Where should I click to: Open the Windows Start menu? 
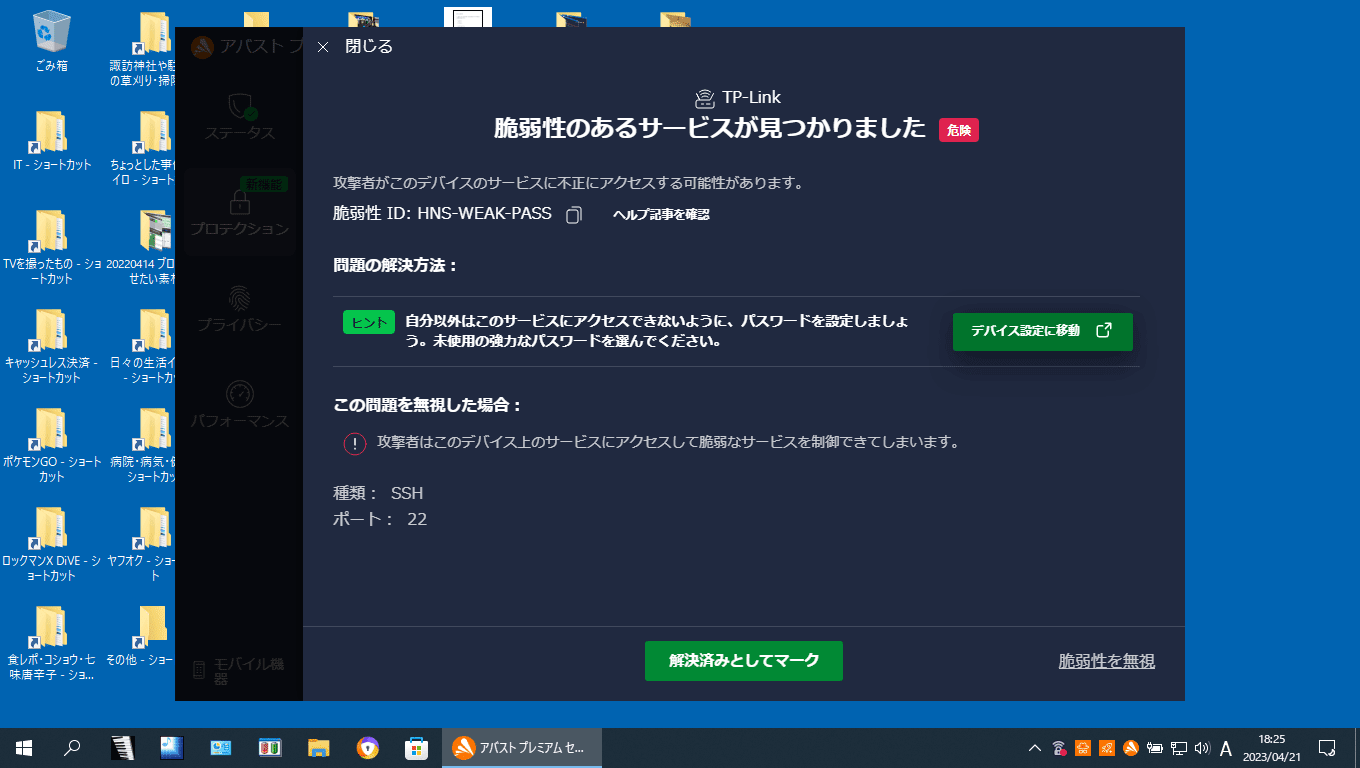(24, 747)
